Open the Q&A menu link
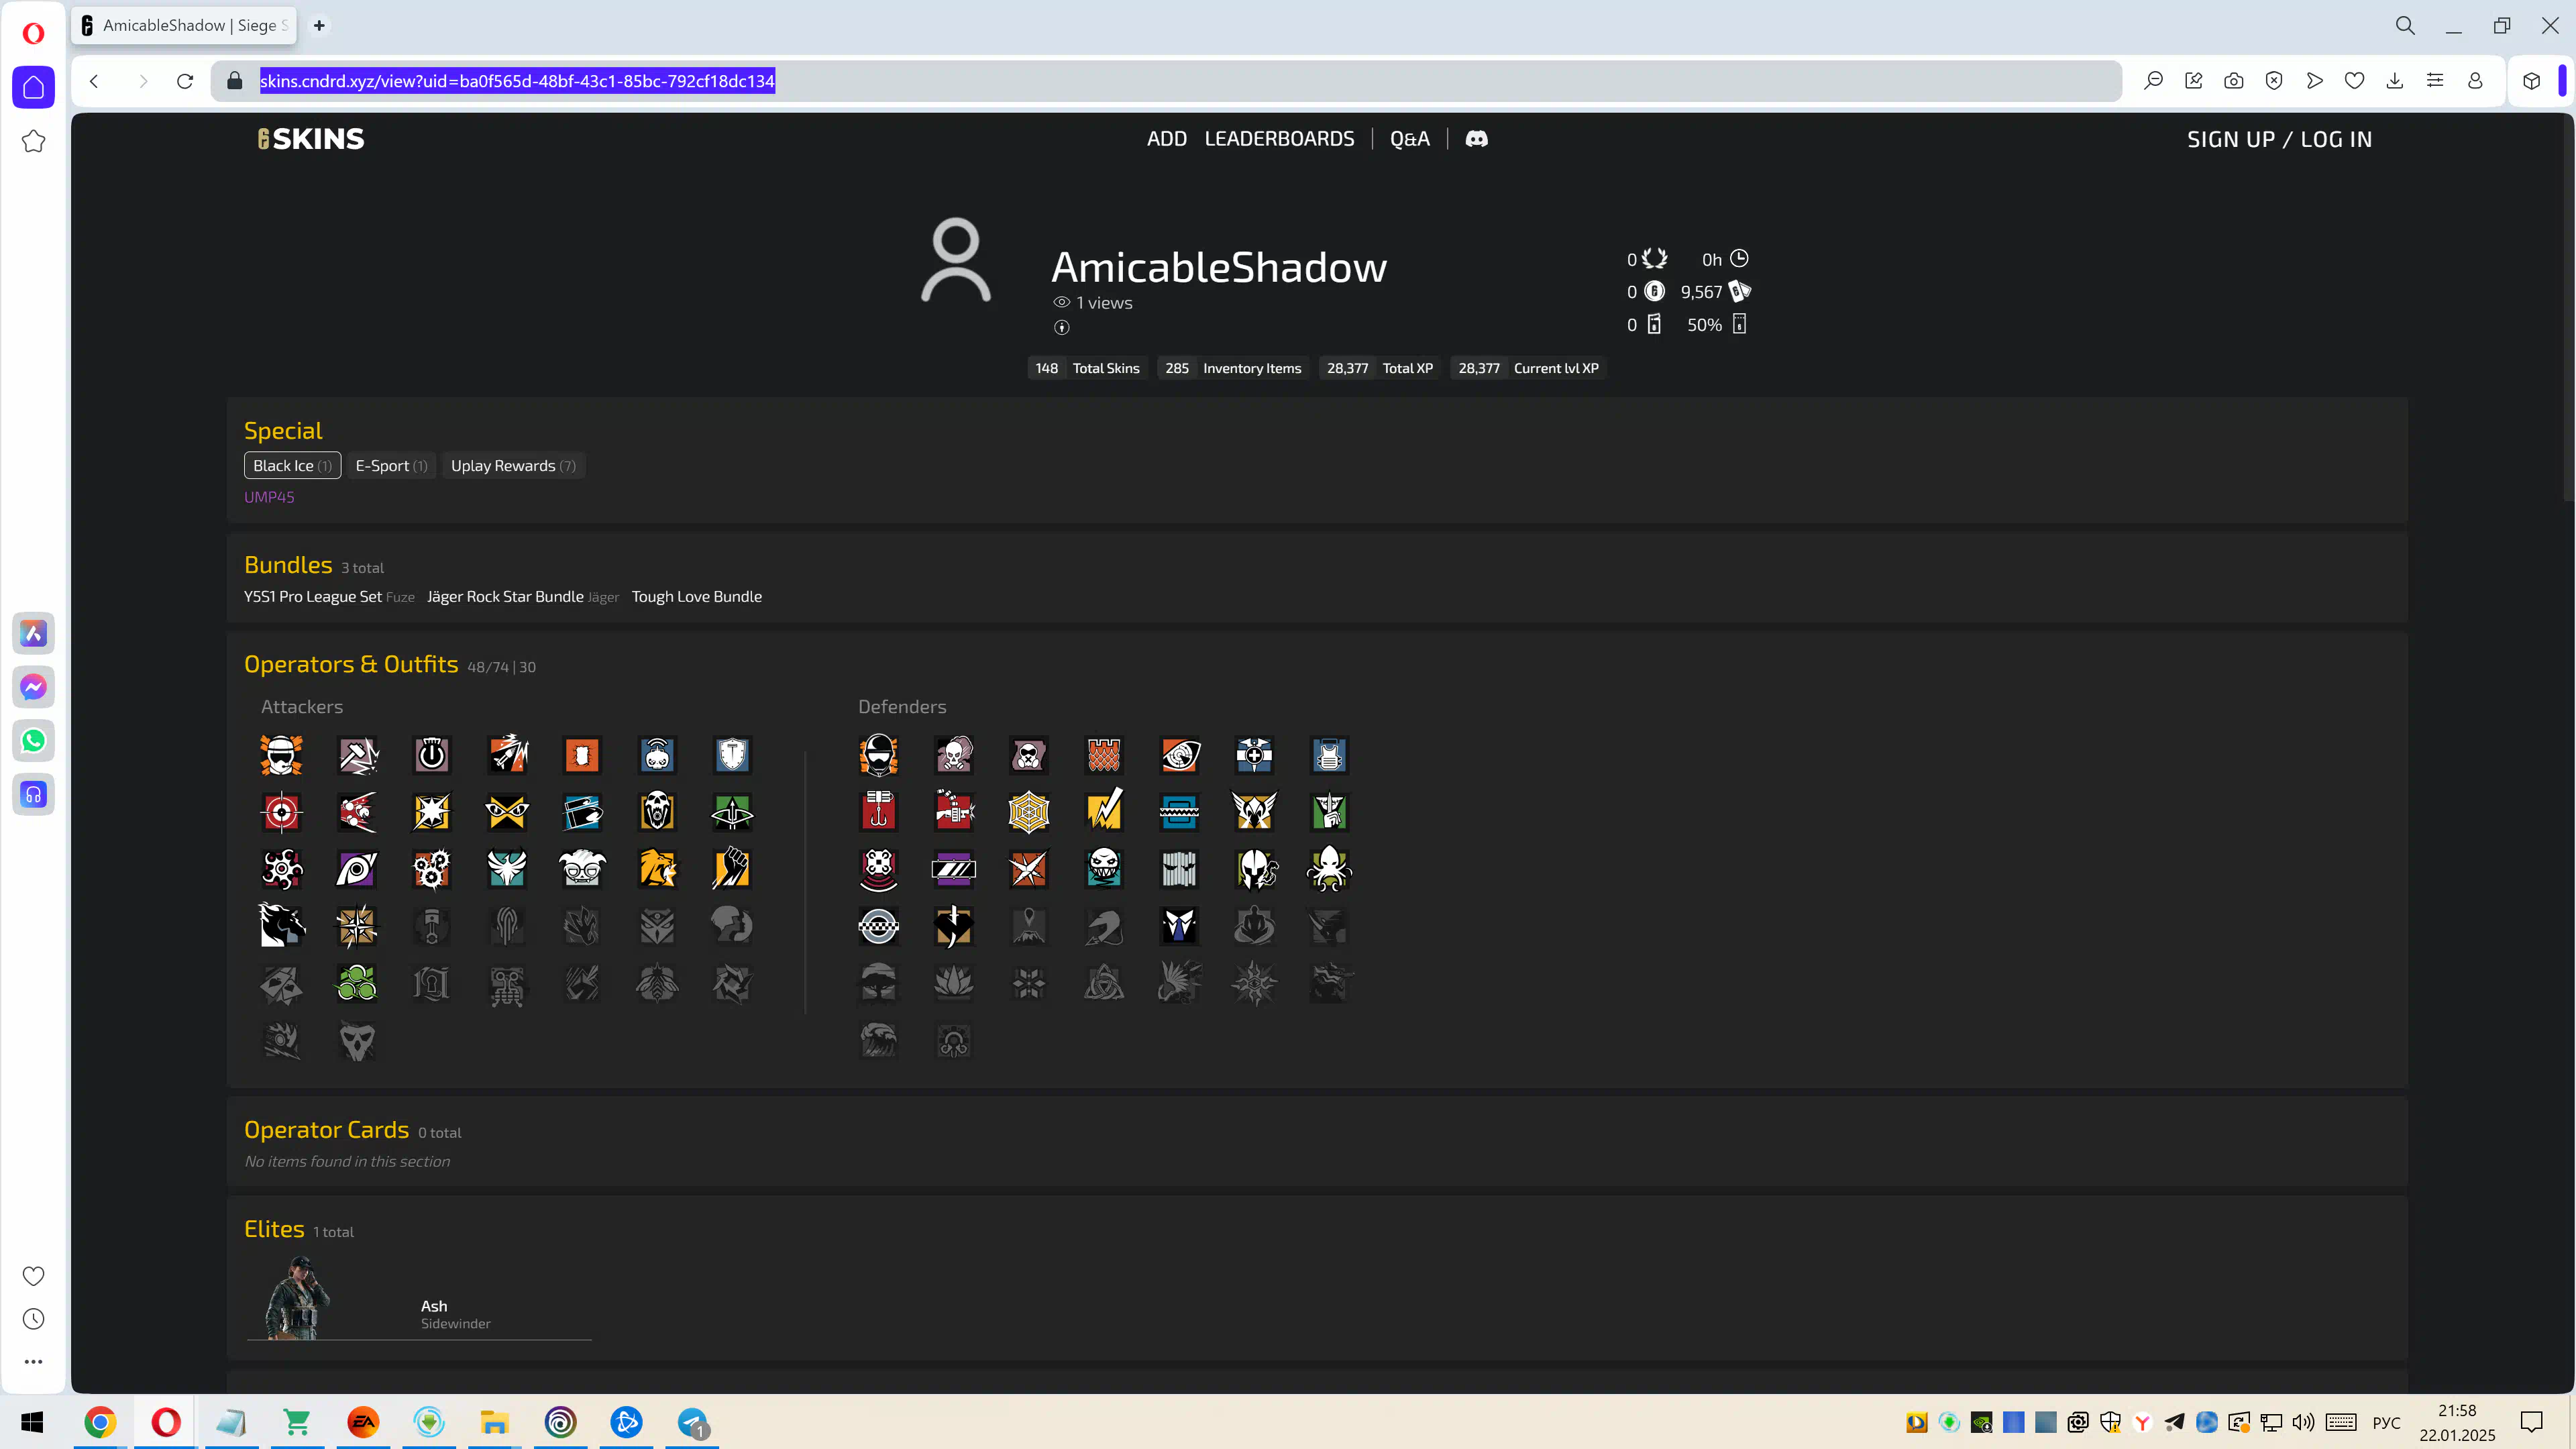The image size is (2576, 1449). (1409, 139)
